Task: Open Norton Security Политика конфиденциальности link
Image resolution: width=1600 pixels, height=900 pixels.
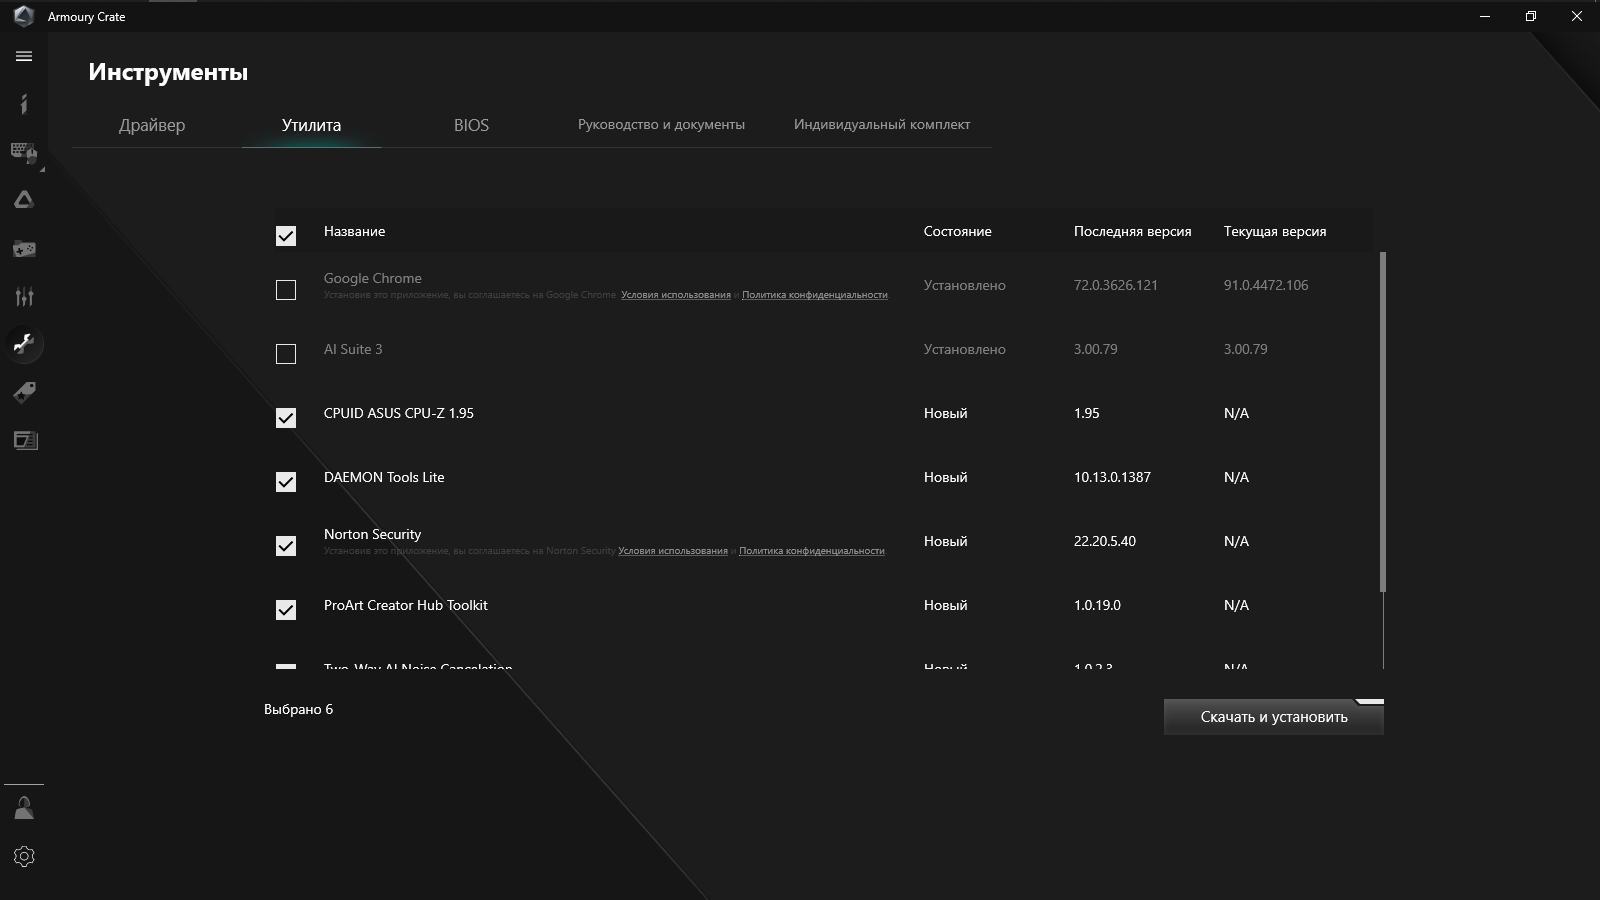Action: point(811,551)
